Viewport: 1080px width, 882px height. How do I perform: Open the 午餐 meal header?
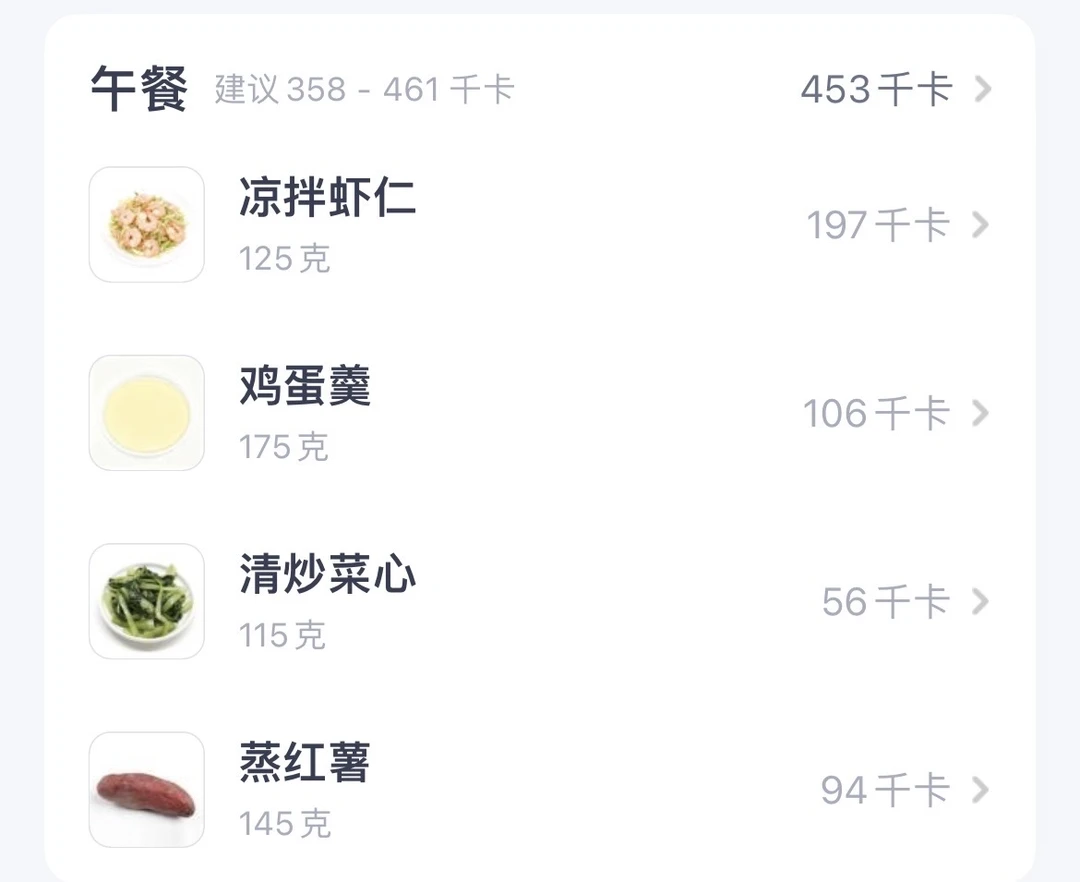pyautogui.click(x=139, y=89)
